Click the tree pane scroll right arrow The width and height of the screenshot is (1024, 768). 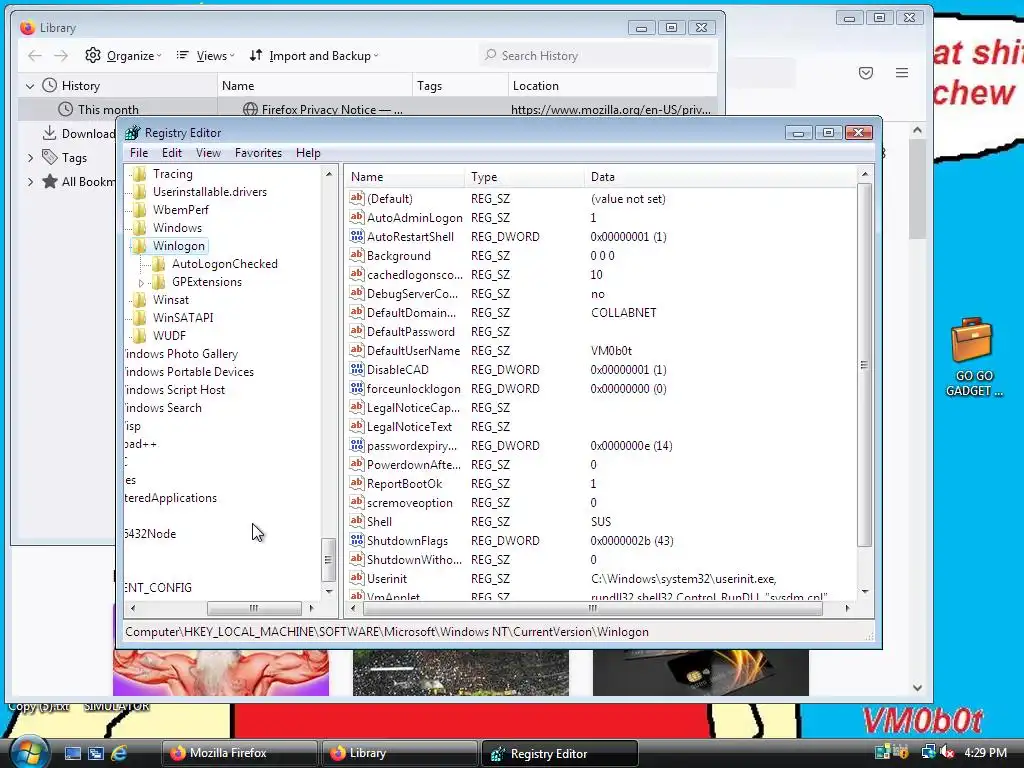coord(312,608)
